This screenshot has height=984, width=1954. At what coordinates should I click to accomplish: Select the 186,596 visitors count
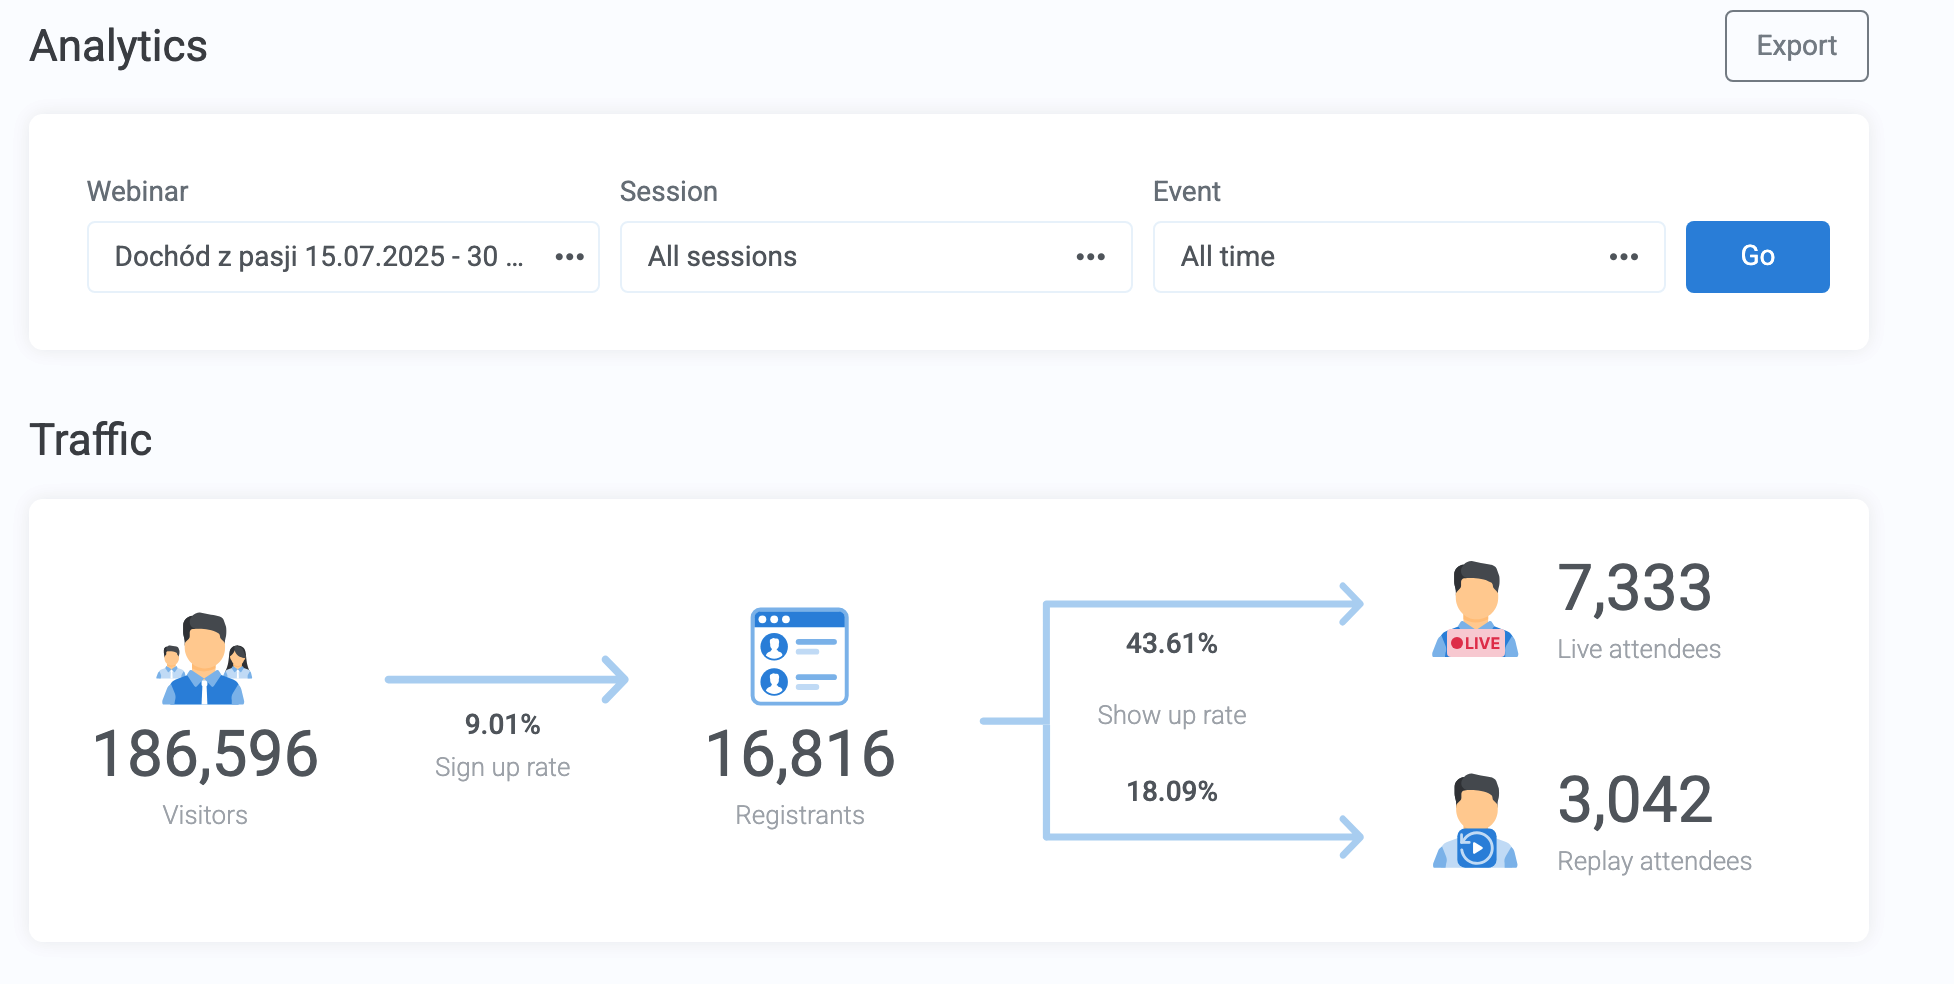click(205, 754)
